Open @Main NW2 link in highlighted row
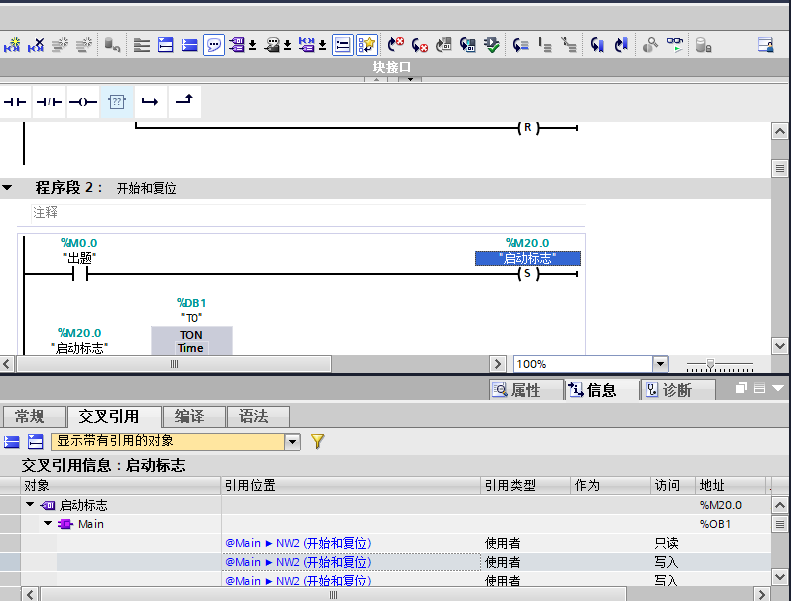791x601 pixels. [x=298, y=562]
